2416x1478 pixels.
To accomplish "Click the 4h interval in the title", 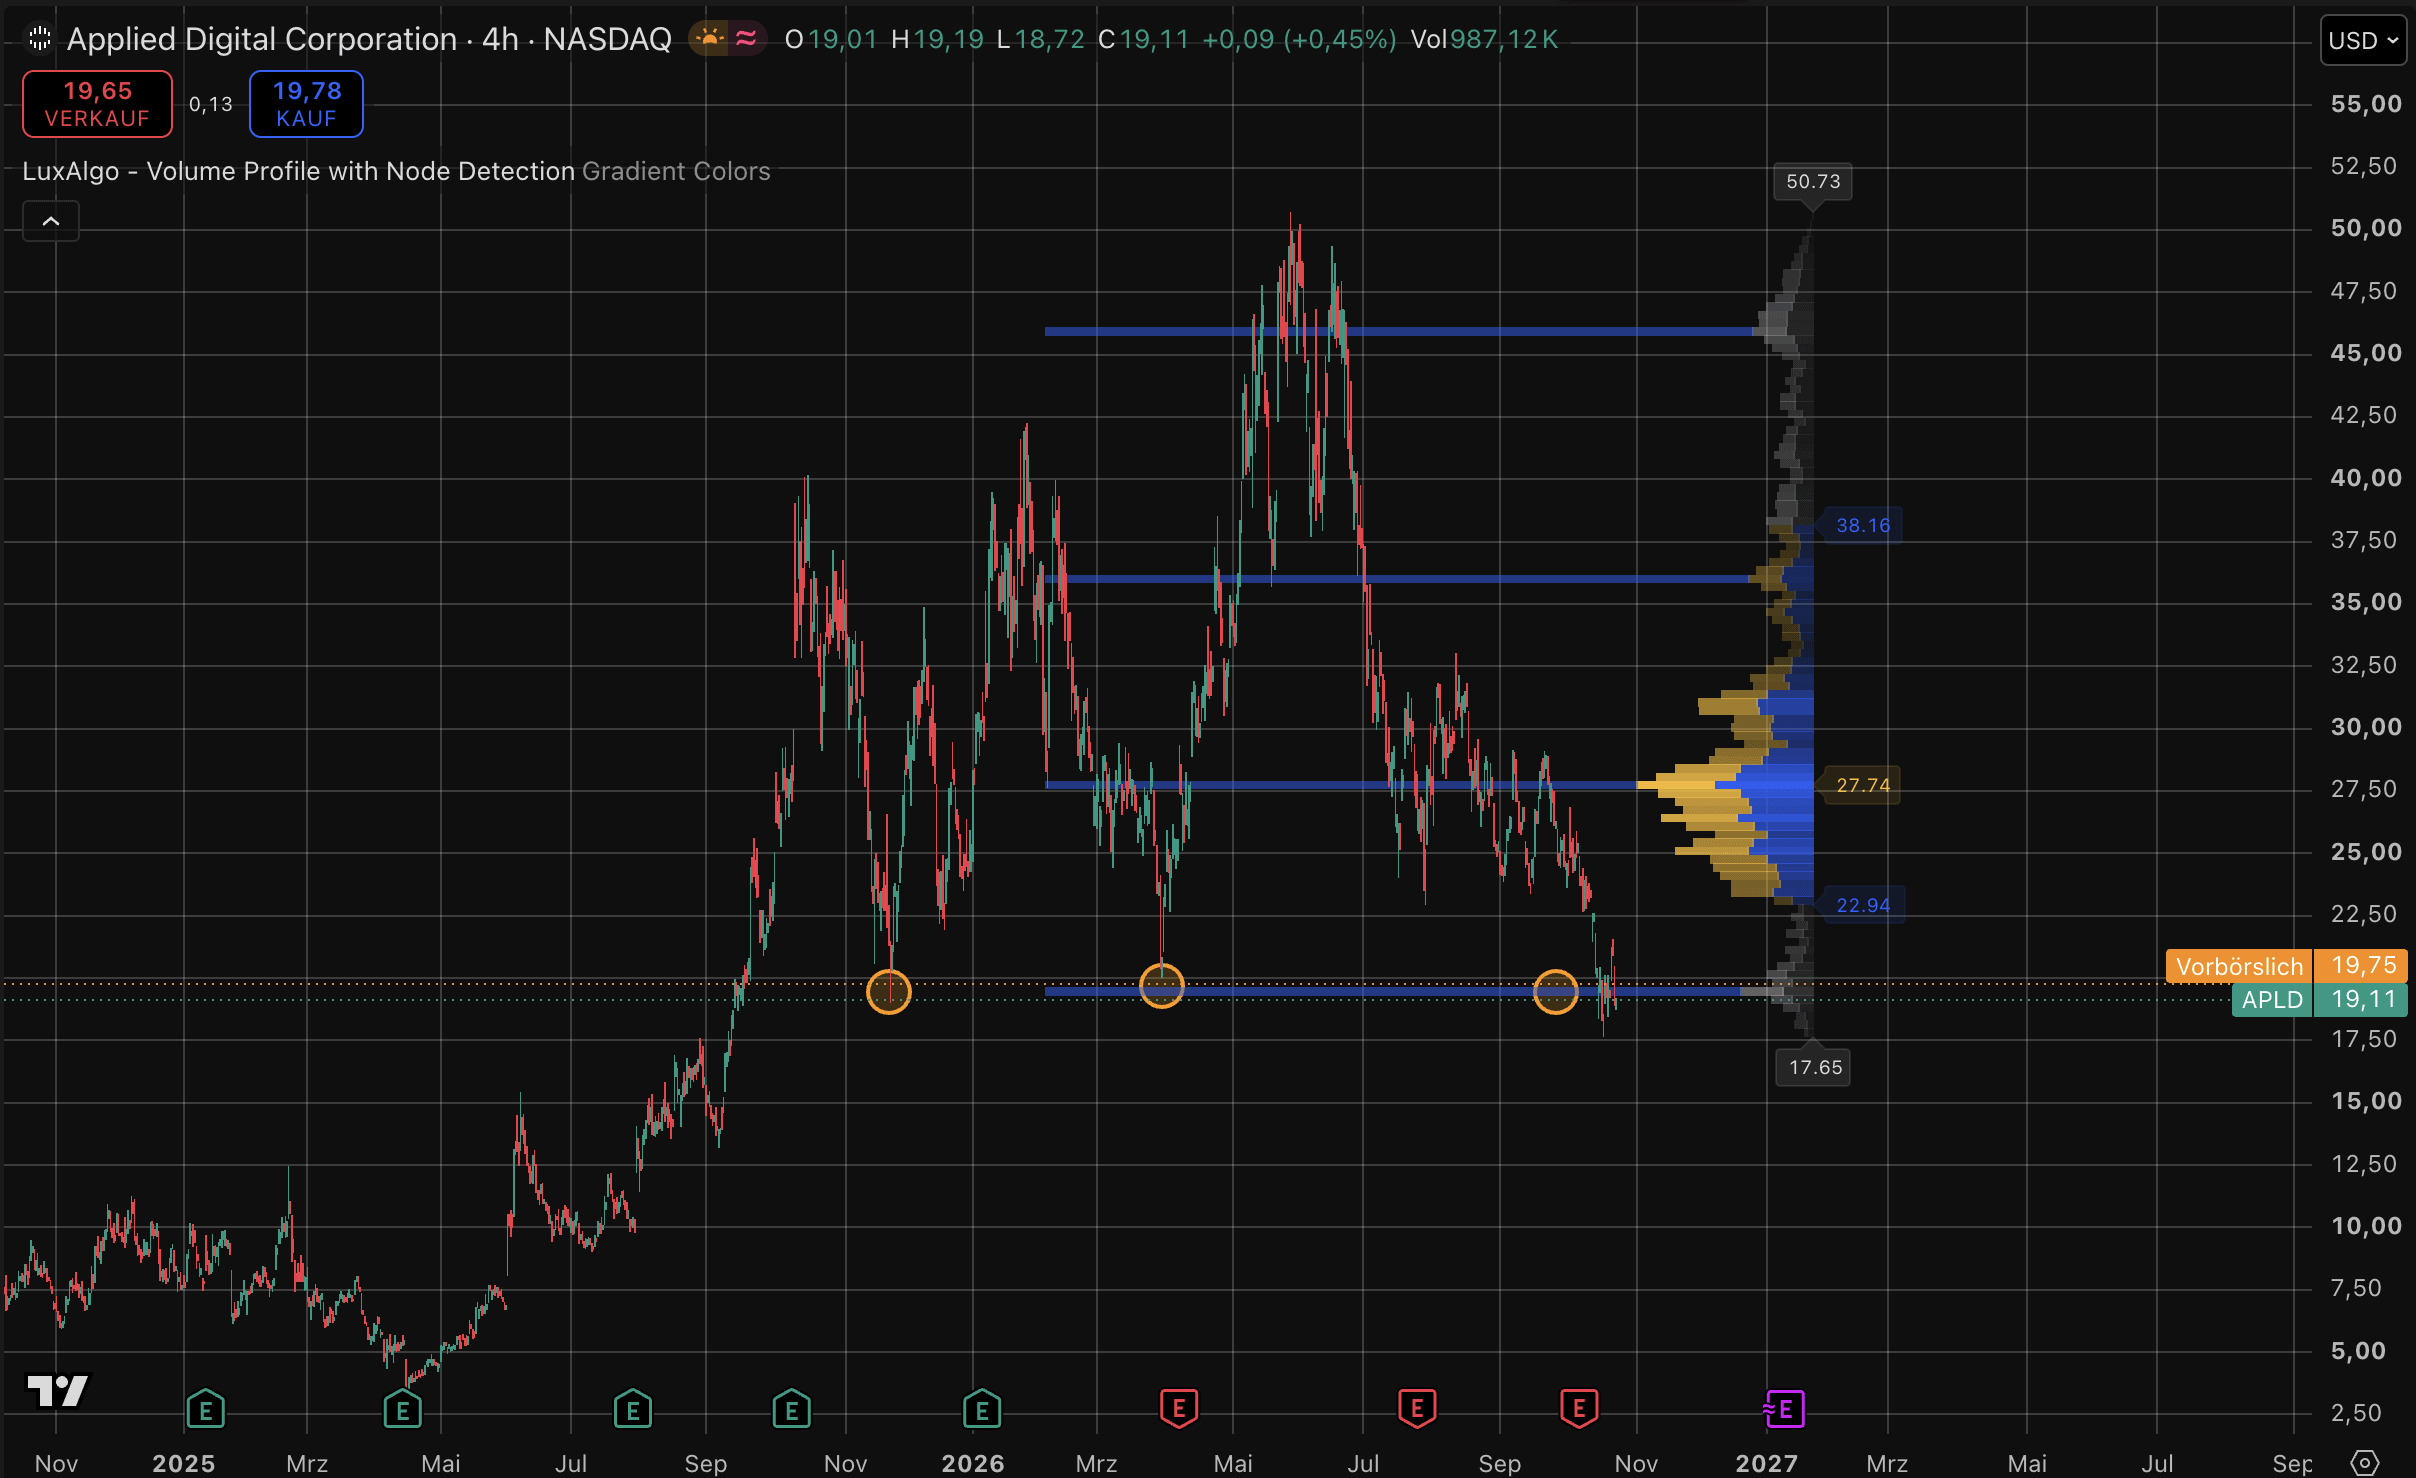I will 500,39.
